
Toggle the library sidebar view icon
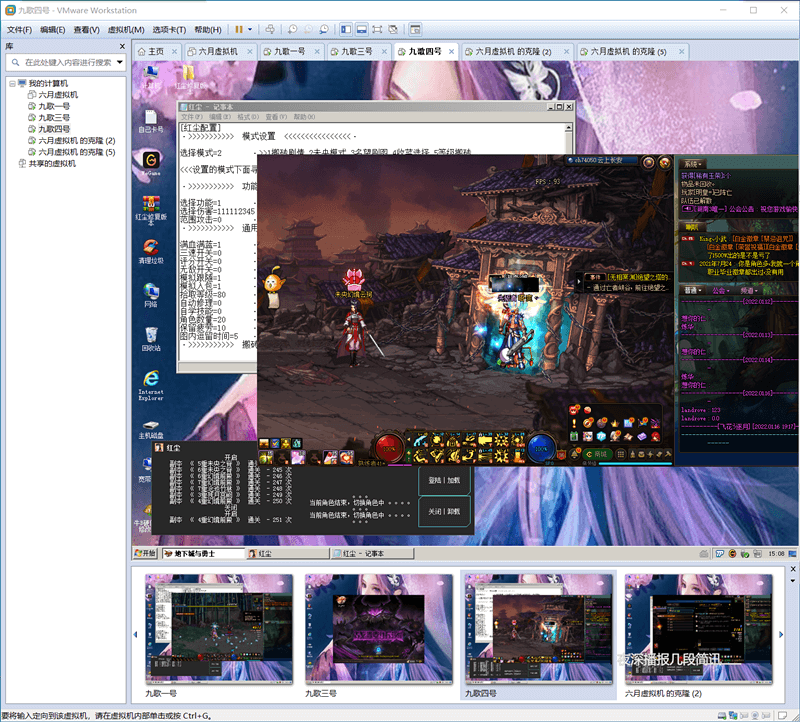click(346, 30)
